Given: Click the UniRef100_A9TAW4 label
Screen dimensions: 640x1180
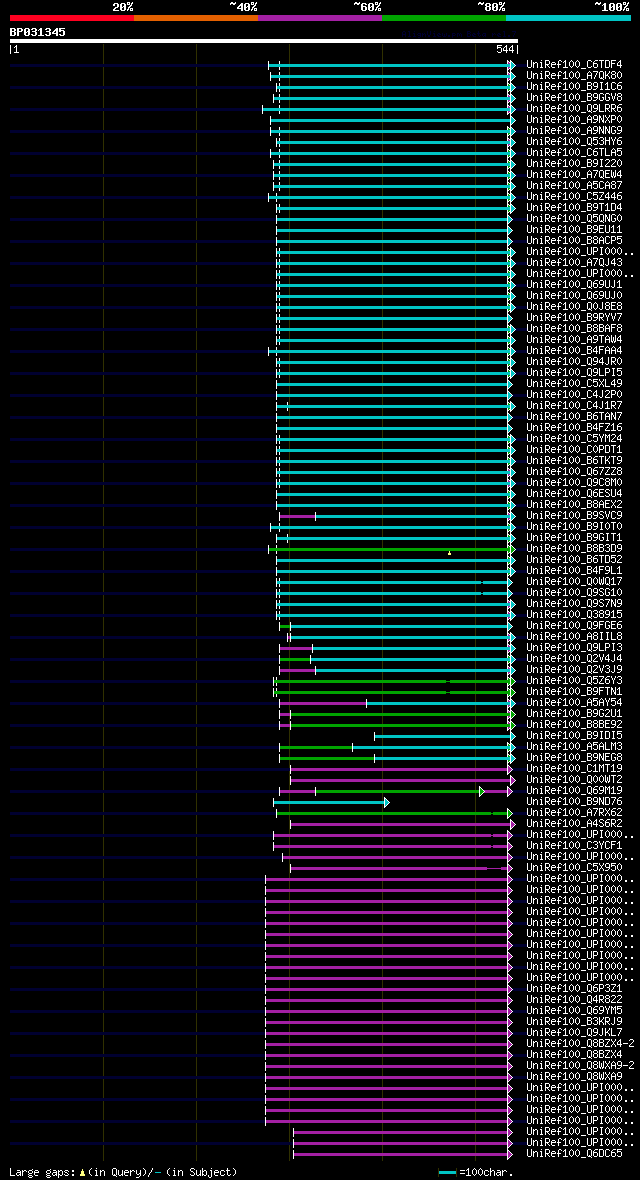Looking at the screenshot, I should [574, 340].
